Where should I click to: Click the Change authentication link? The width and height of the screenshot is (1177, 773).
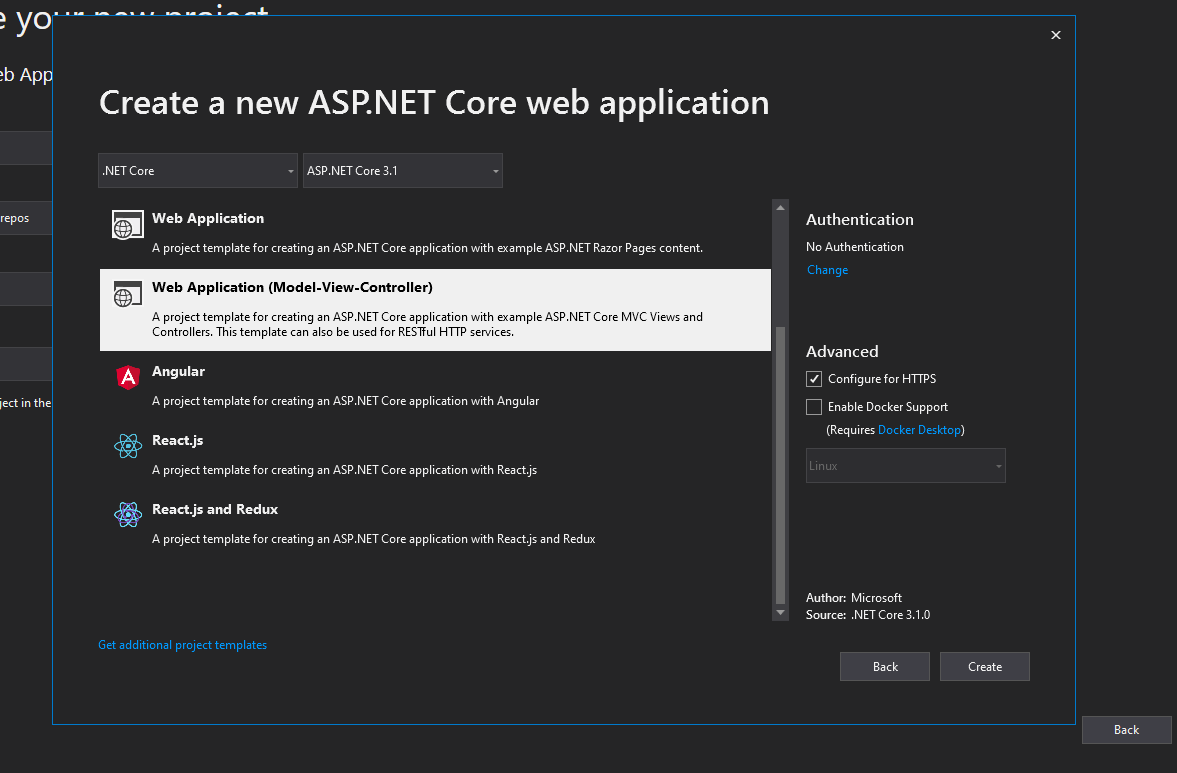pyautogui.click(x=827, y=269)
